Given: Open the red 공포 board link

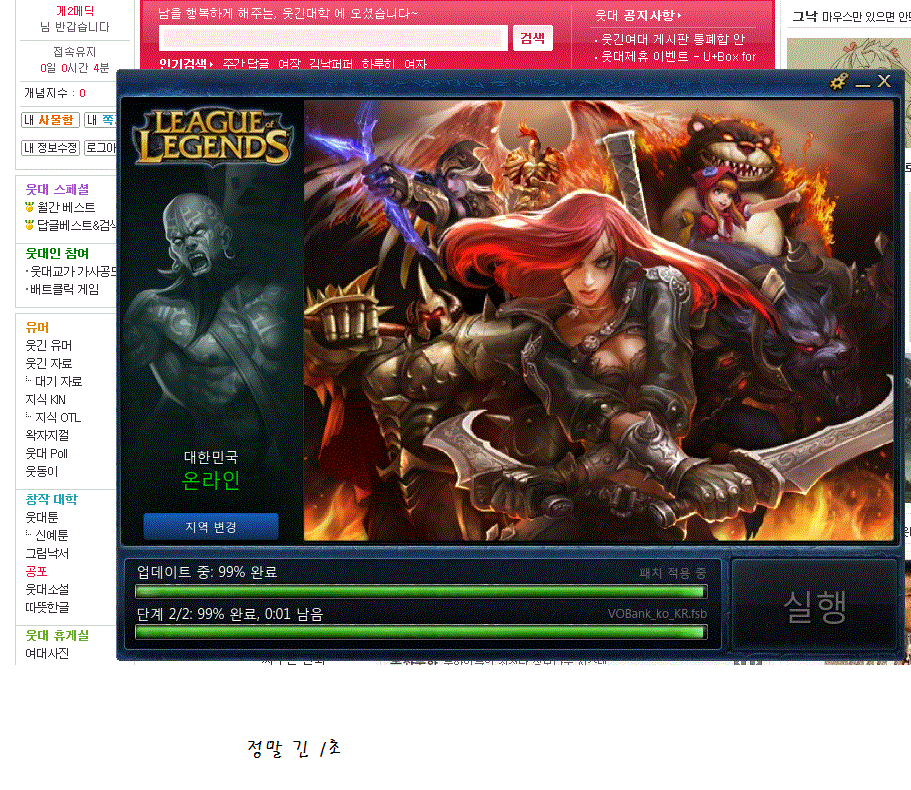Looking at the screenshot, I should pyautogui.click(x=36, y=571).
